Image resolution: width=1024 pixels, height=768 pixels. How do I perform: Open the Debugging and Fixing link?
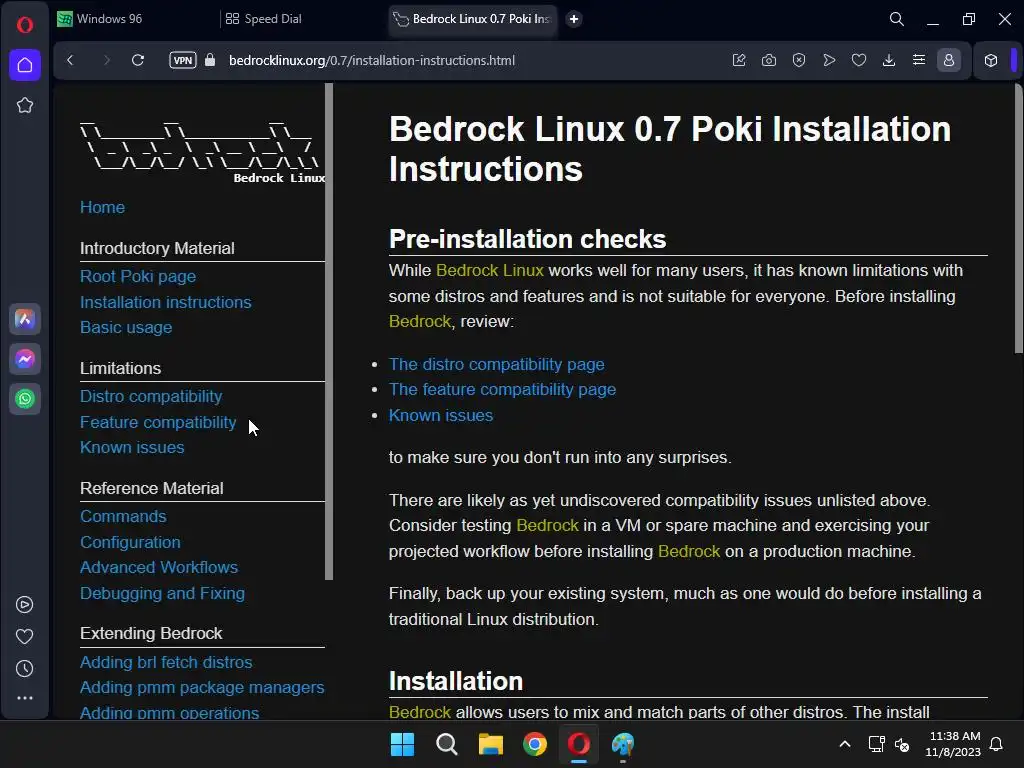[x=162, y=593]
